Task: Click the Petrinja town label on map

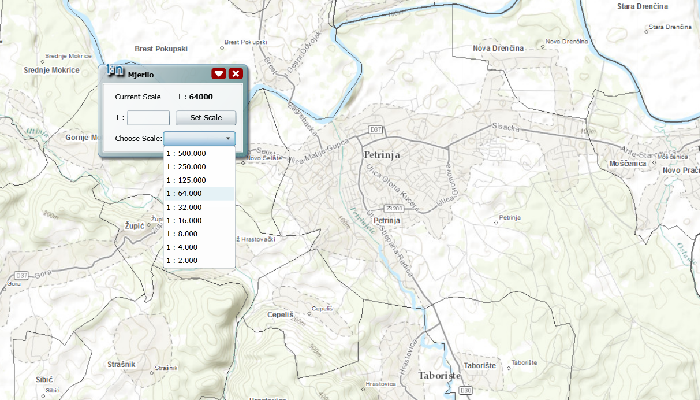Action: 382,156
